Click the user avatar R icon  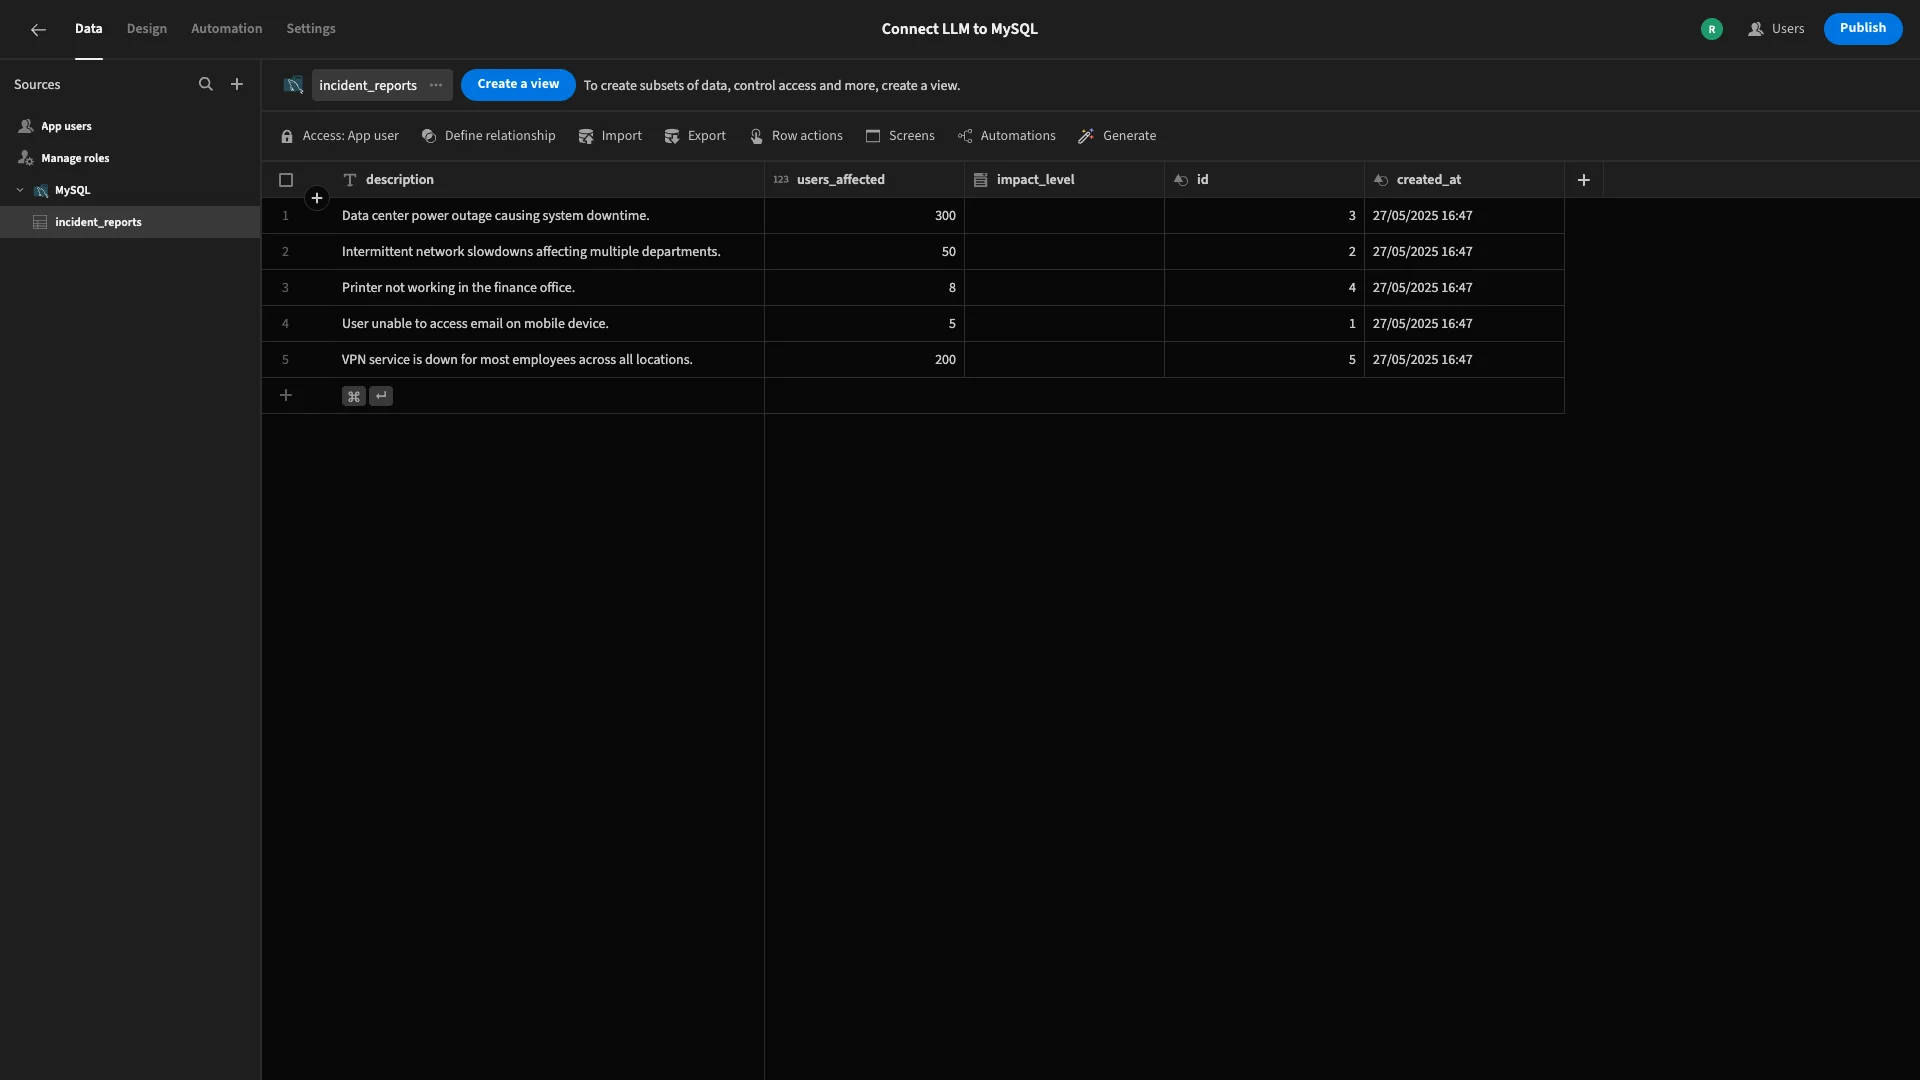[1712, 30]
